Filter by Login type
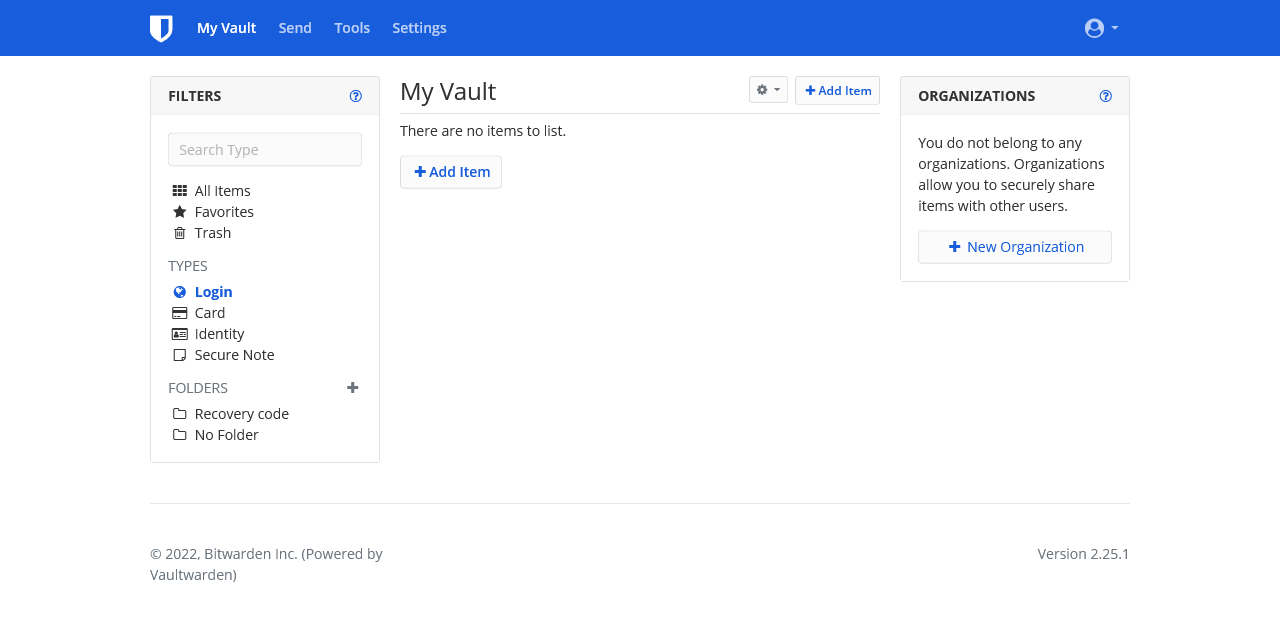This screenshot has height=635, width=1280. 213,292
